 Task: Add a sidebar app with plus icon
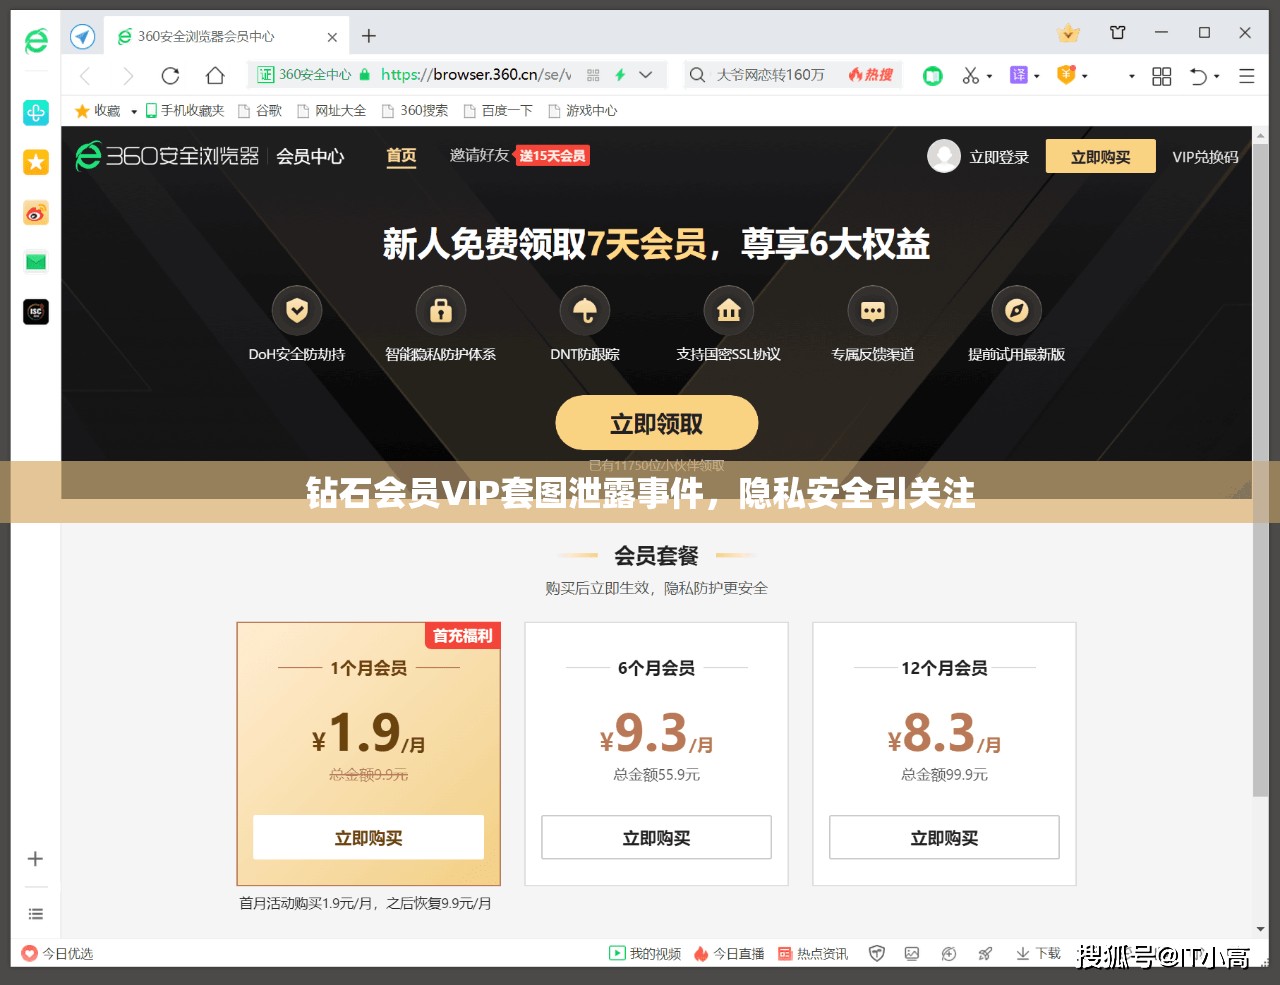[35, 859]
